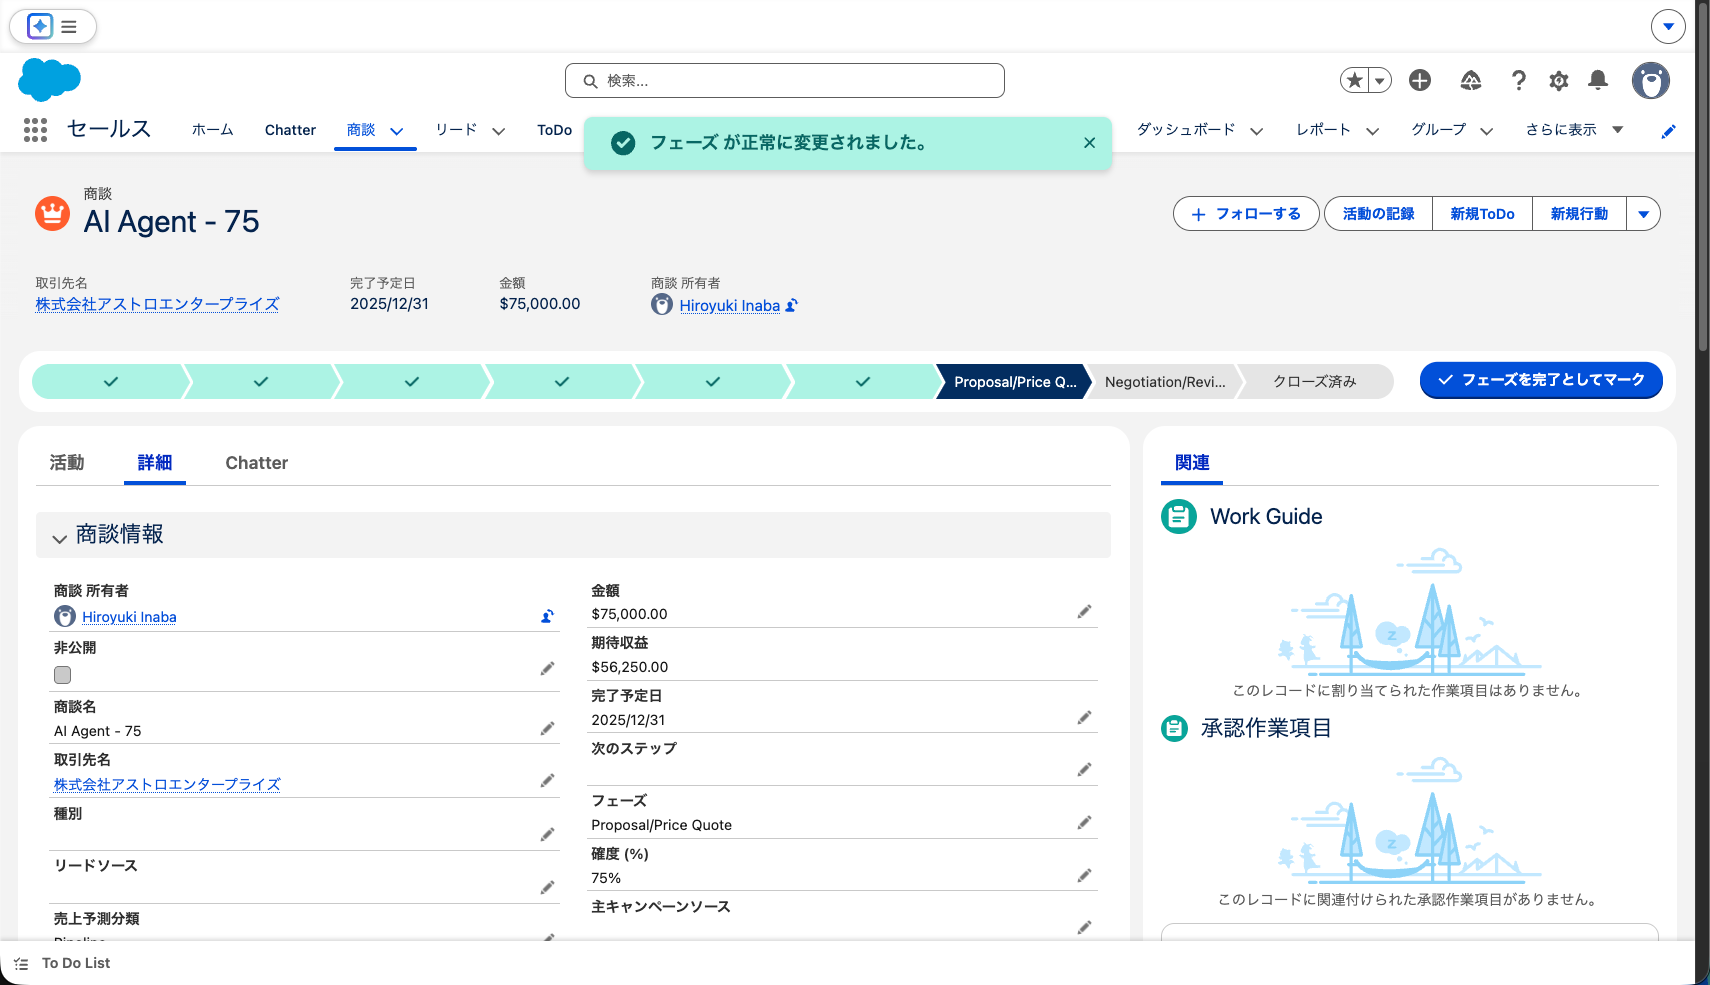This screenshot has width=1710, height=985.
Task: Click the 活動の記録 button
Action: pos(1378,214)
